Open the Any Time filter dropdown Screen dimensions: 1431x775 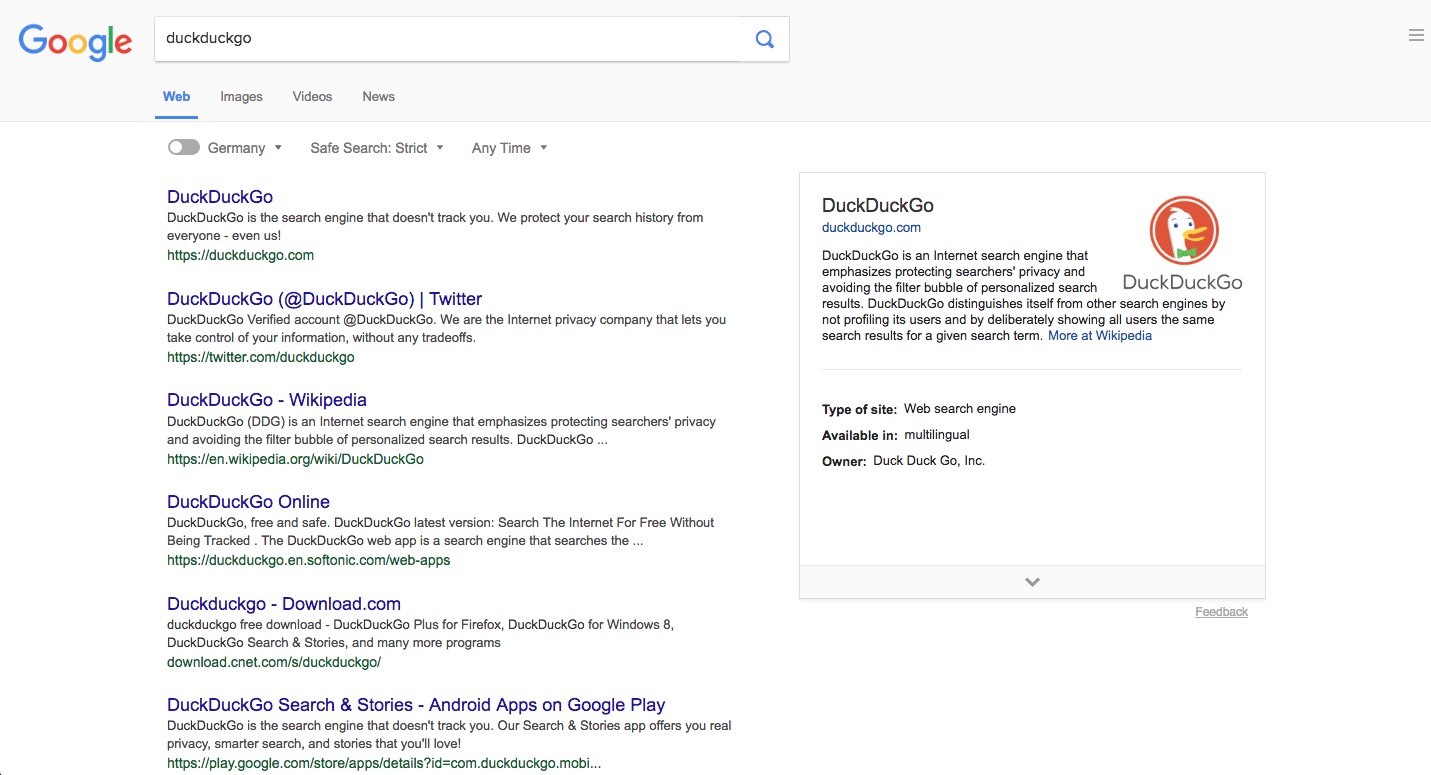pos(509,148)
